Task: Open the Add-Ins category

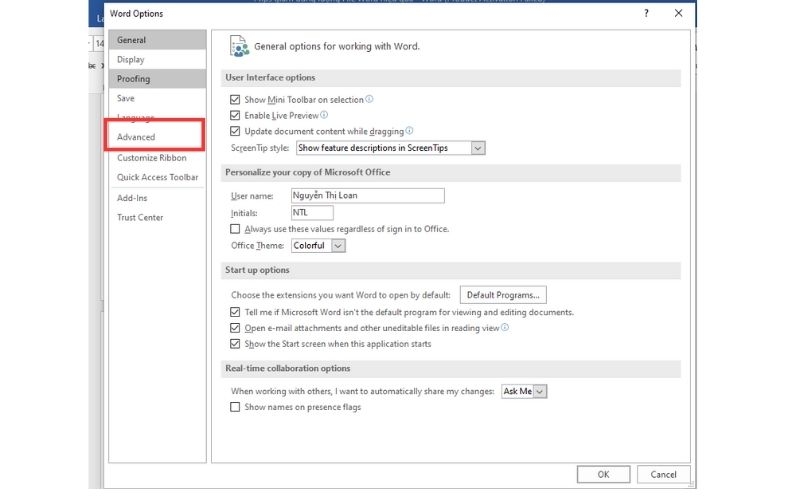Action: [x=157, y=198]
